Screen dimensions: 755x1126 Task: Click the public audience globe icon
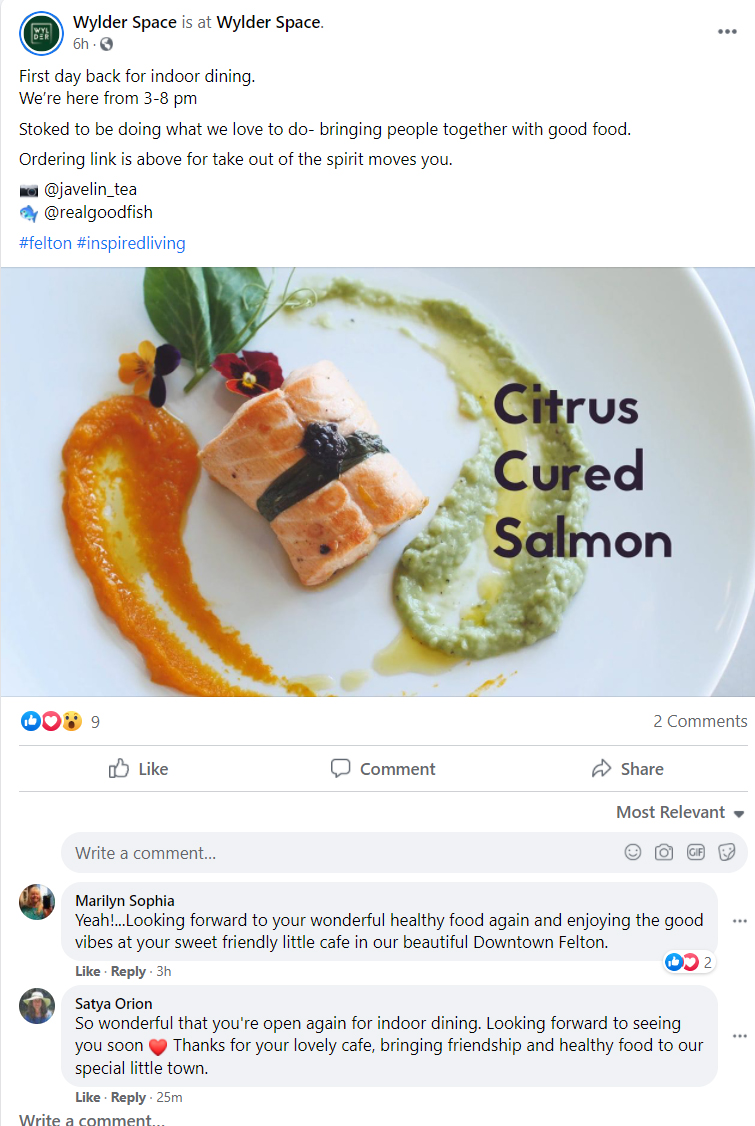pyautogui.click(x=107, y=44)
